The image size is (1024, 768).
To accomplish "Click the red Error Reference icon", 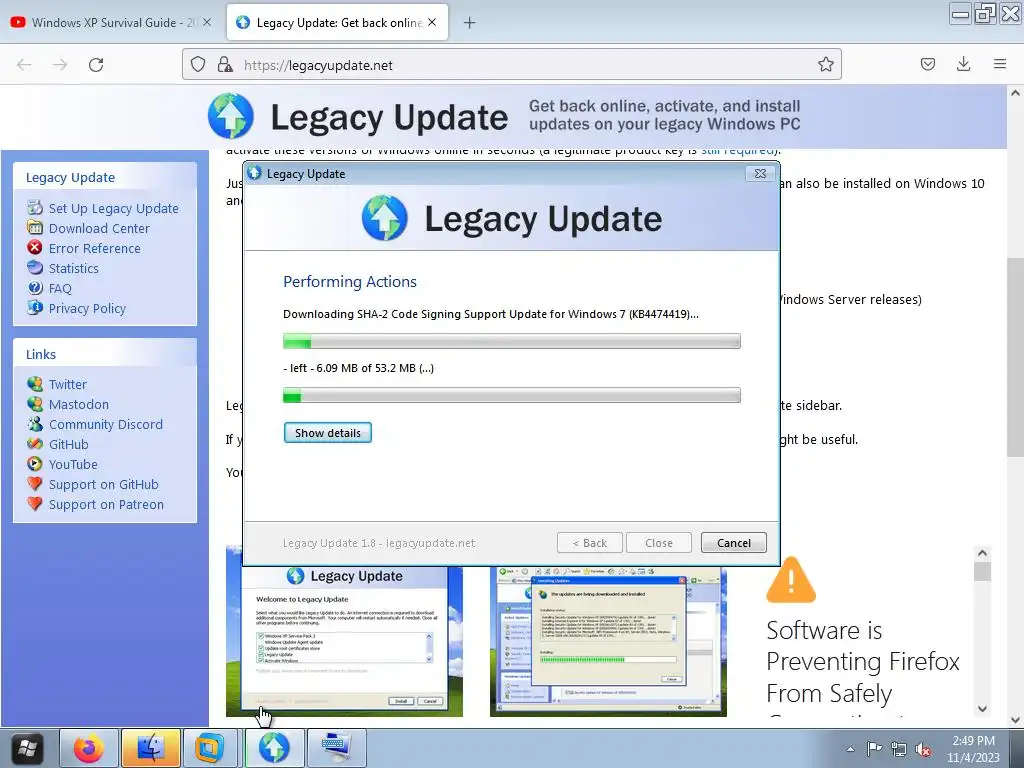I will 35,248.
